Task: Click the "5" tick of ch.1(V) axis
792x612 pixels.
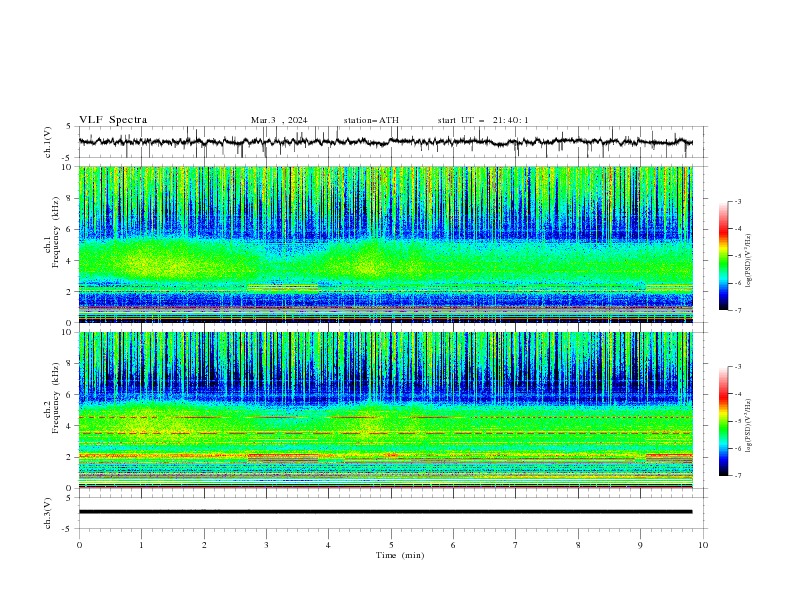Action: click(x=70, y=127)
